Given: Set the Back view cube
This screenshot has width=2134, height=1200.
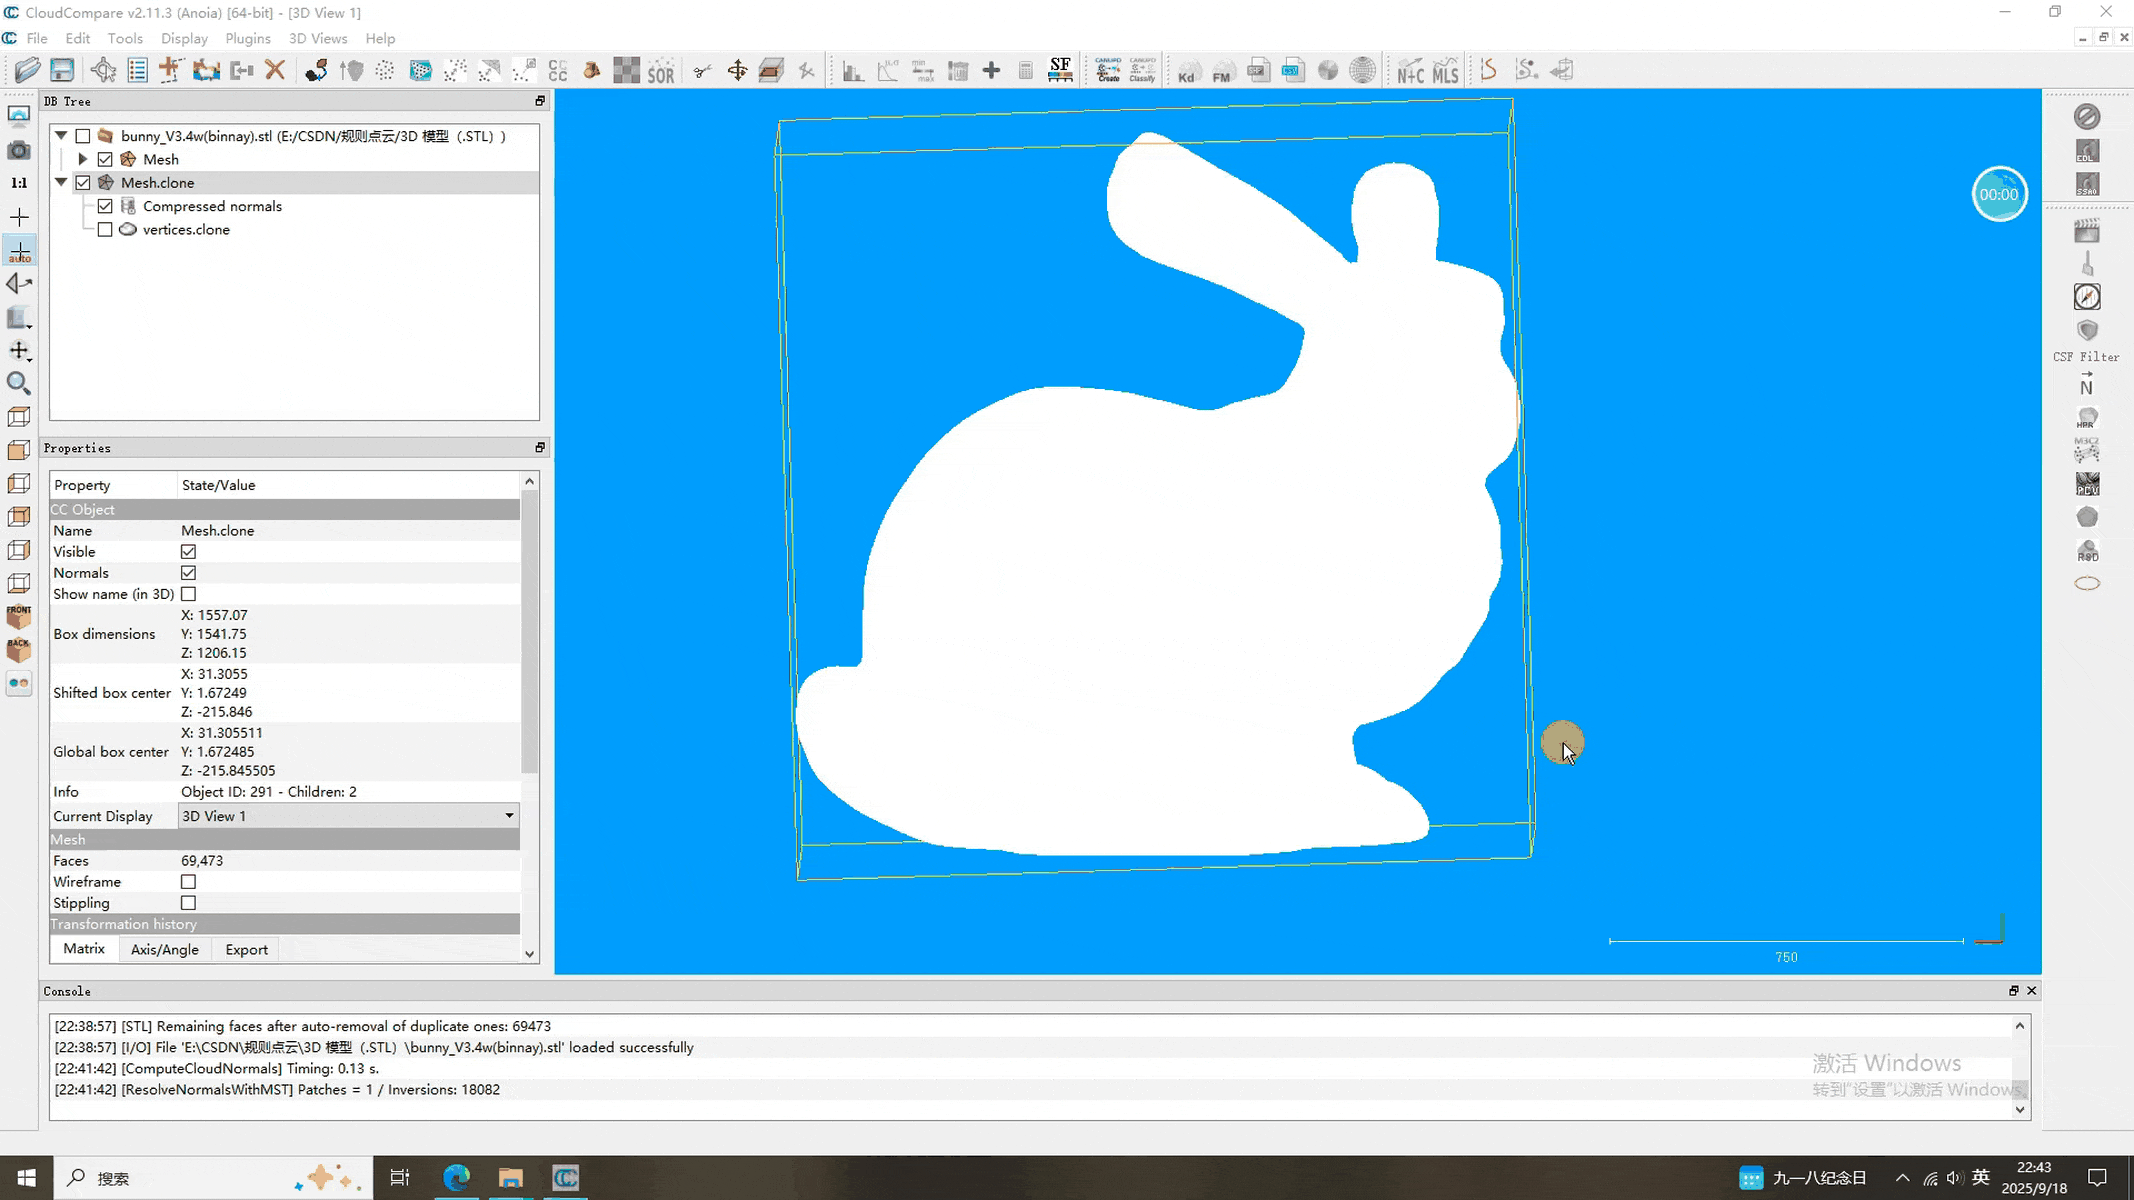Looking at the screenshot, I should pyautogui.click(x=19, y=649).
